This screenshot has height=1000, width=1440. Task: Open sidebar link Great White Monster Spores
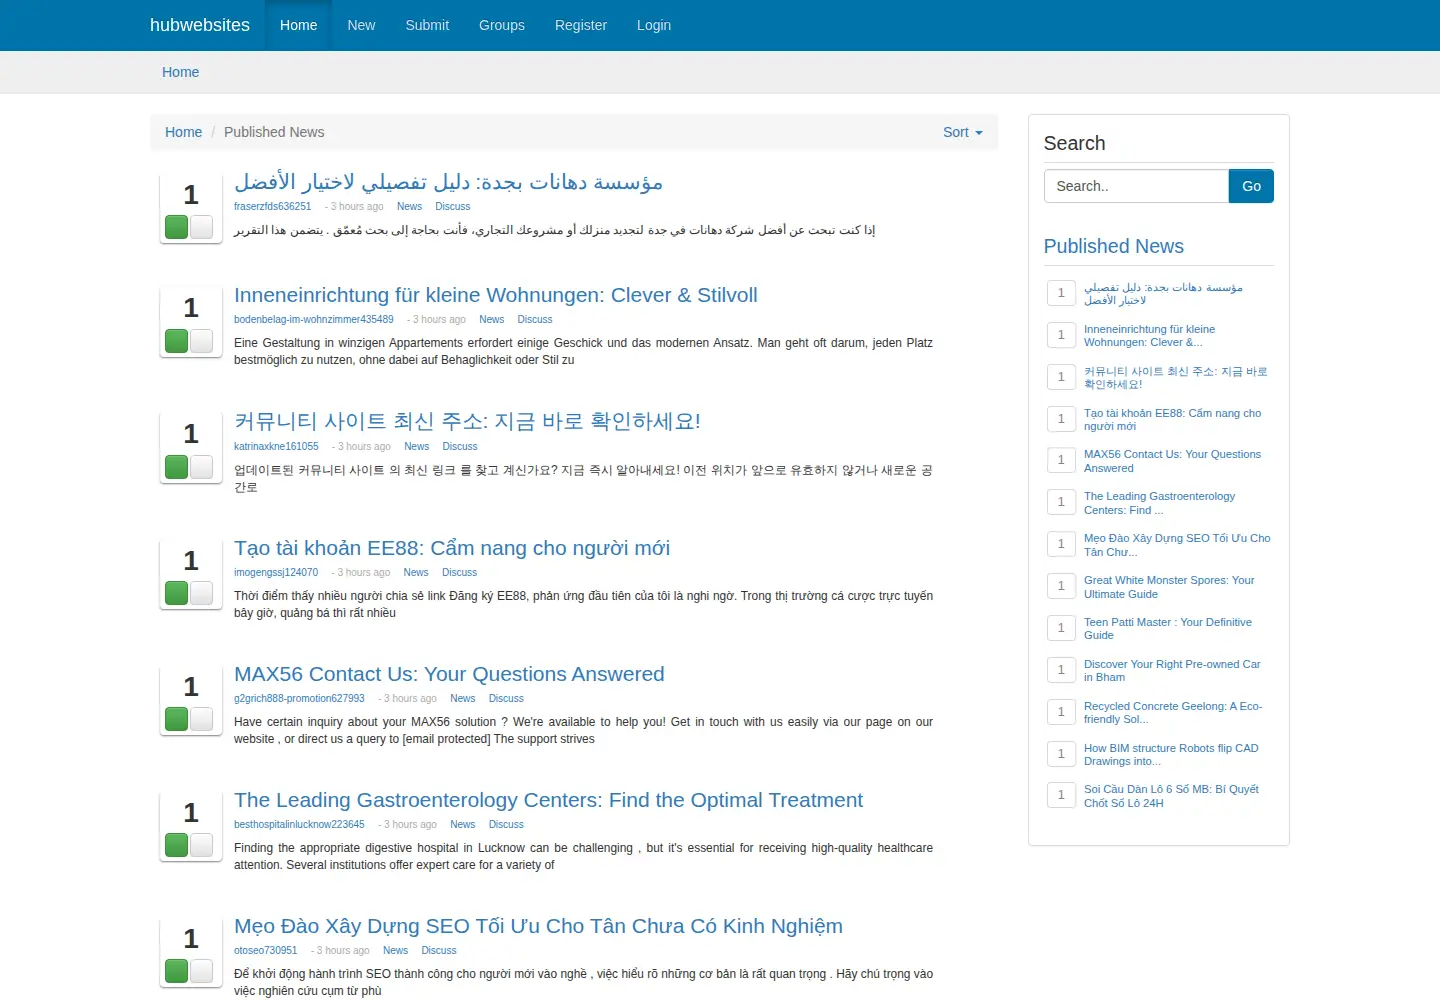tap(1169, 587)
